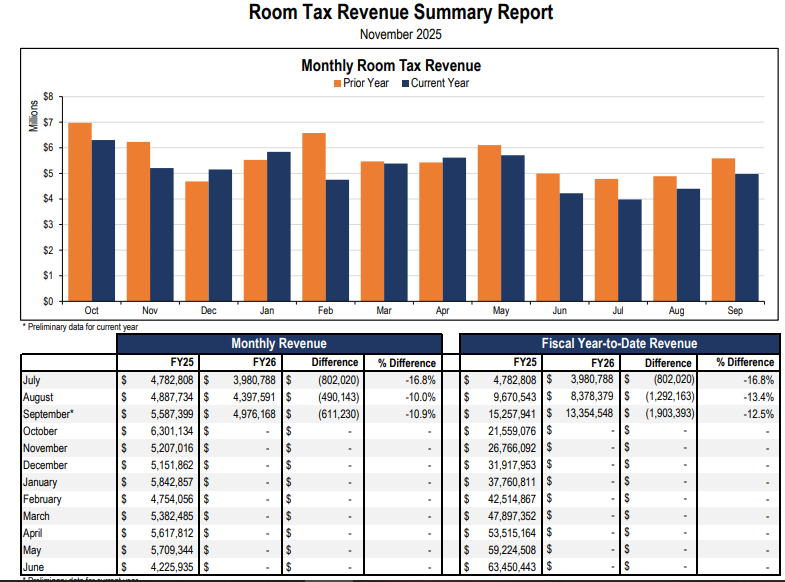
Task: Select the September* row label in the table
Action: click(48, 414)
